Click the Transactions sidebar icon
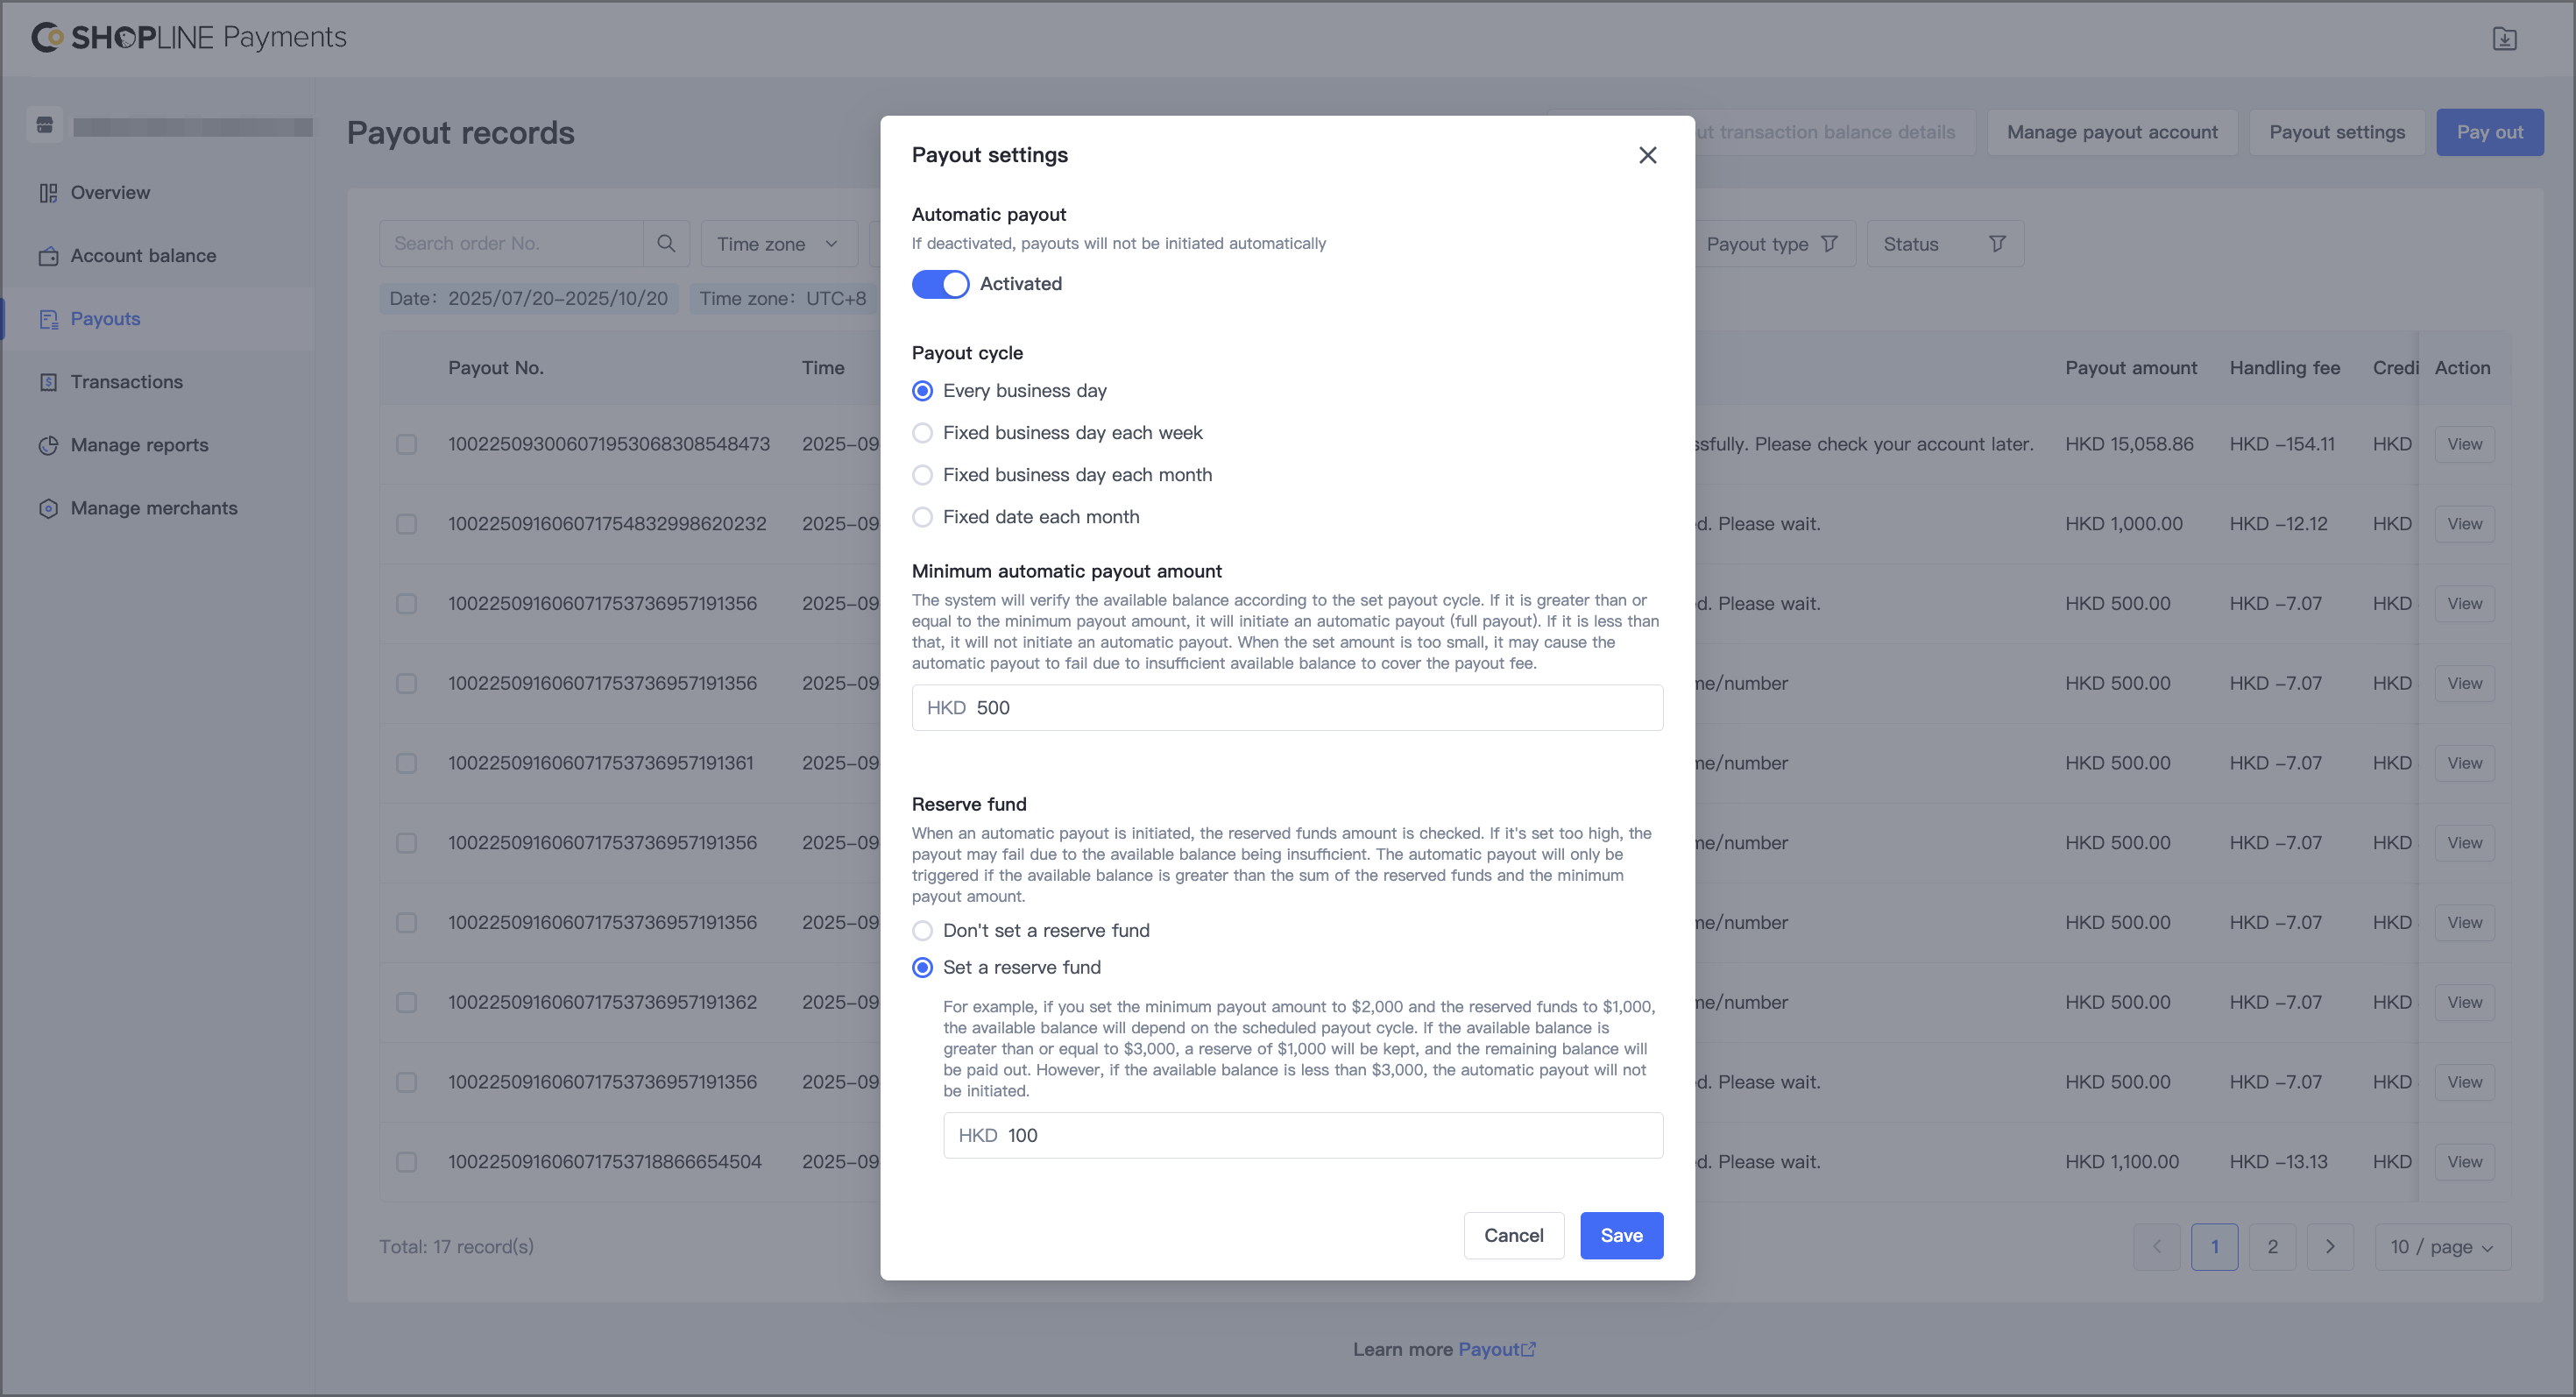This screenshot has width=2576, height=1397. [x=48, y=382]
